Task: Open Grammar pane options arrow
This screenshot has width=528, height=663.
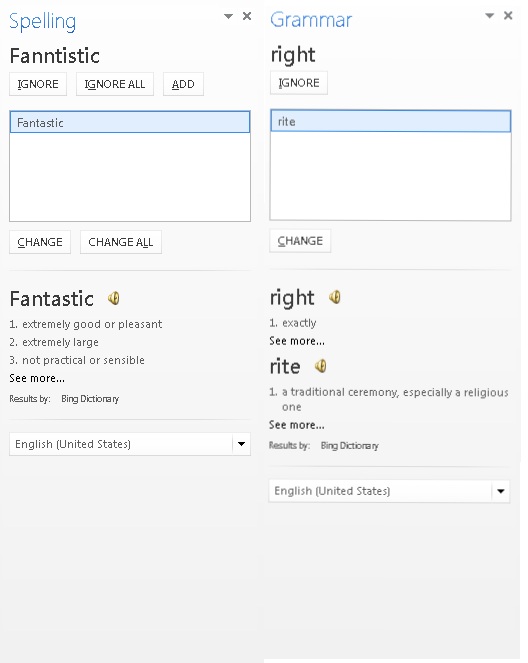Action: (490, 16)
